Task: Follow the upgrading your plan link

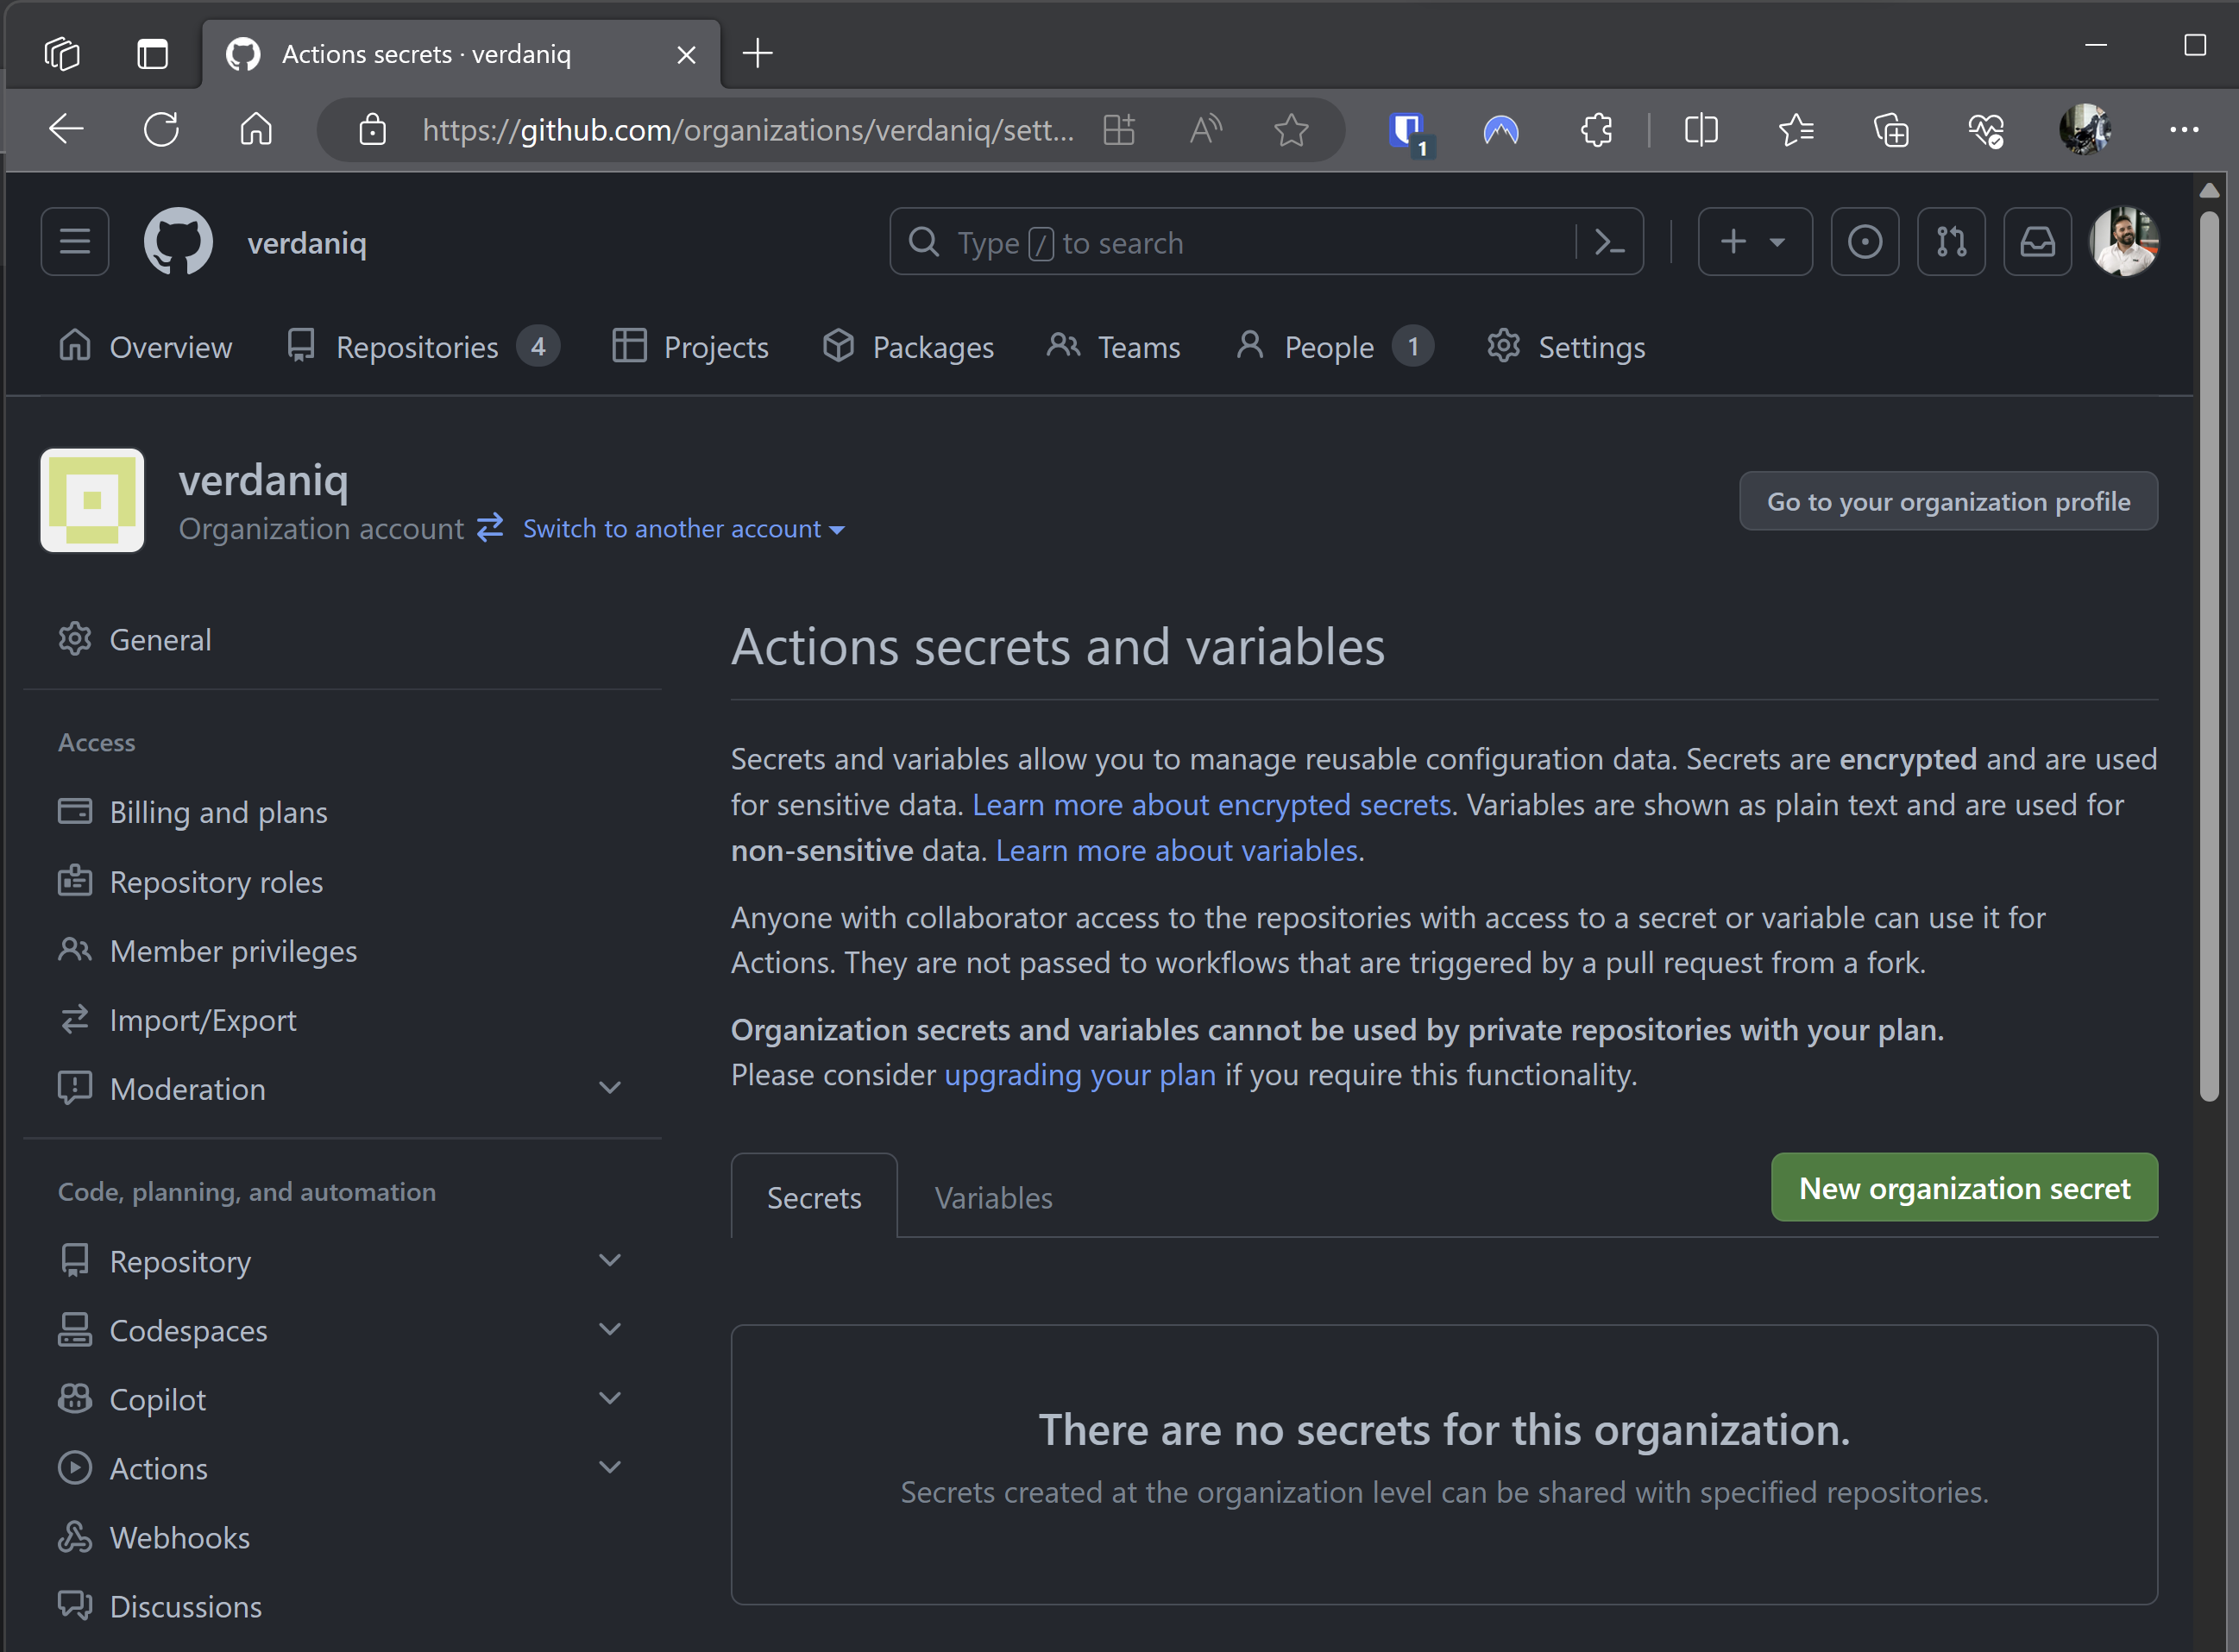Action: click(x=1080, y=1075)
